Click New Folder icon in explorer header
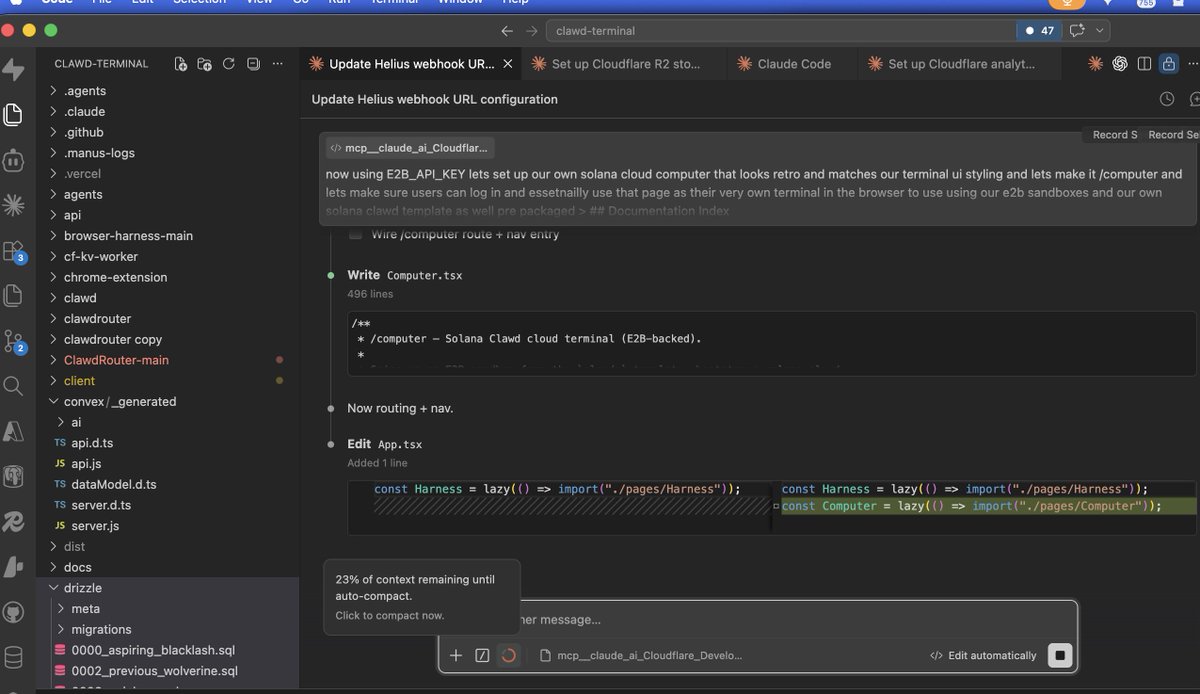This screenshot has width=1200, height=694. (204, 64)
